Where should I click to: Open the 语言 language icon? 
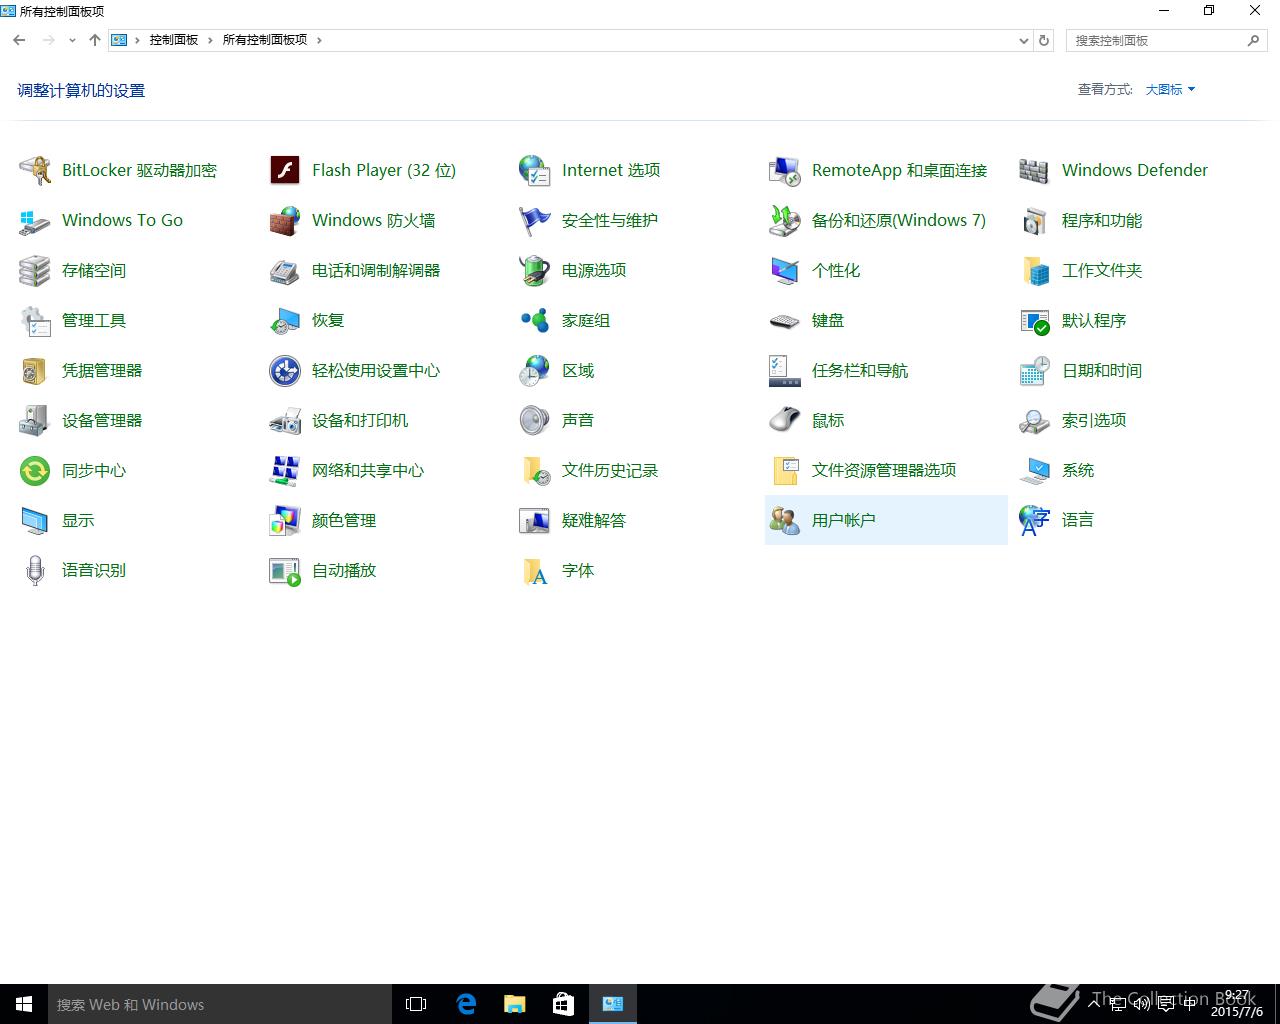(1035, 520)
